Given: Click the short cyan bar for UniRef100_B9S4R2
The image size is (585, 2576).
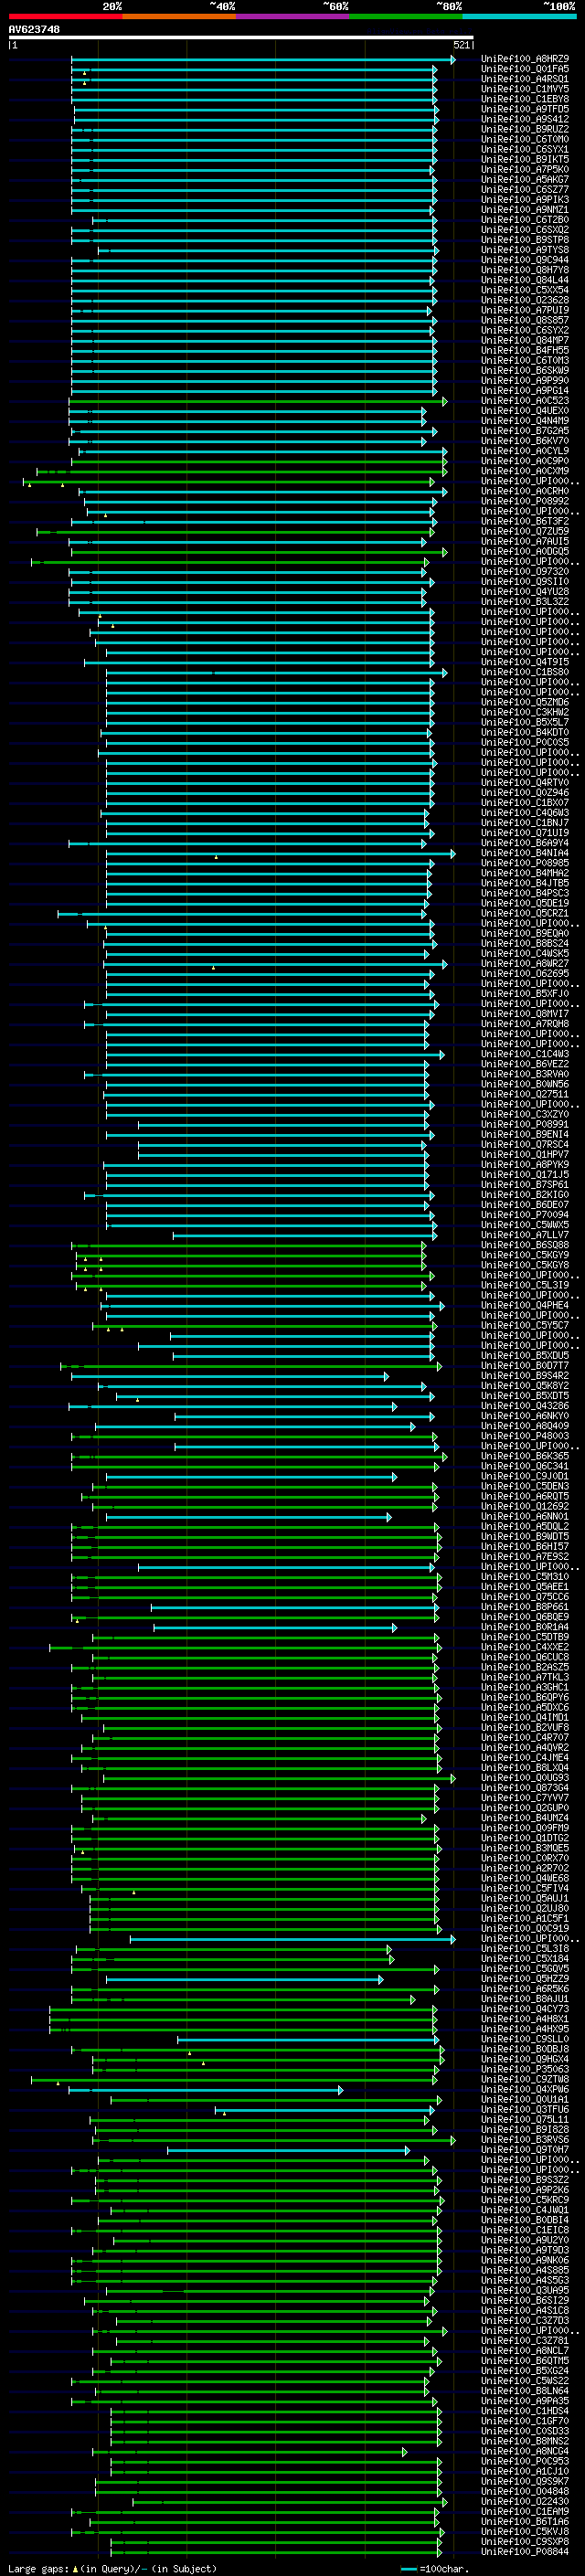Looking at the screenshot, I should click(x=230, y=1377).
